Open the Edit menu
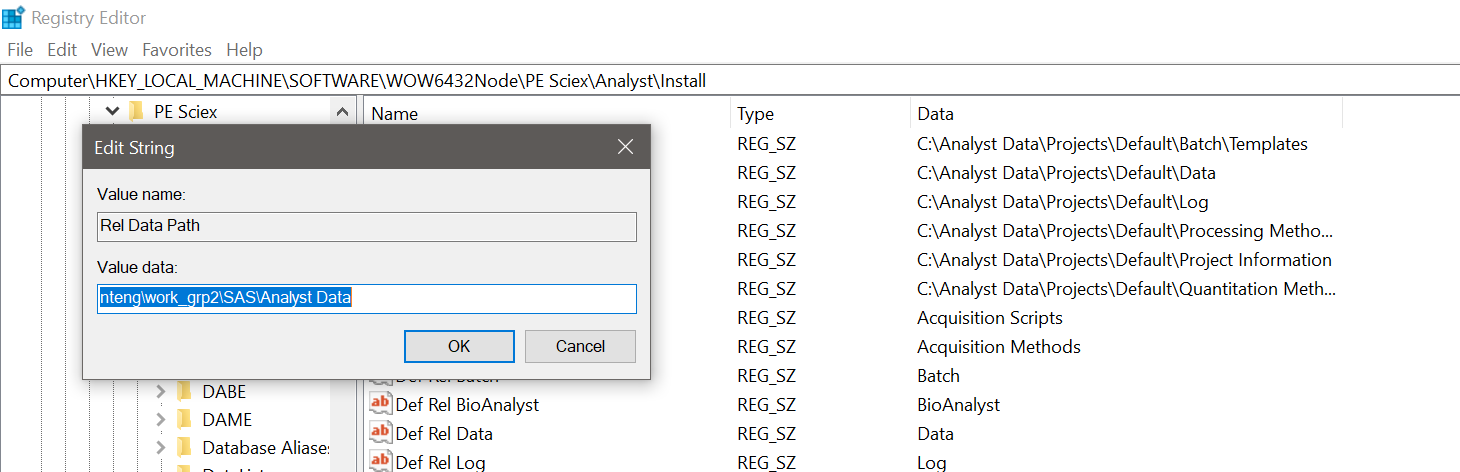 click(62, 49)
